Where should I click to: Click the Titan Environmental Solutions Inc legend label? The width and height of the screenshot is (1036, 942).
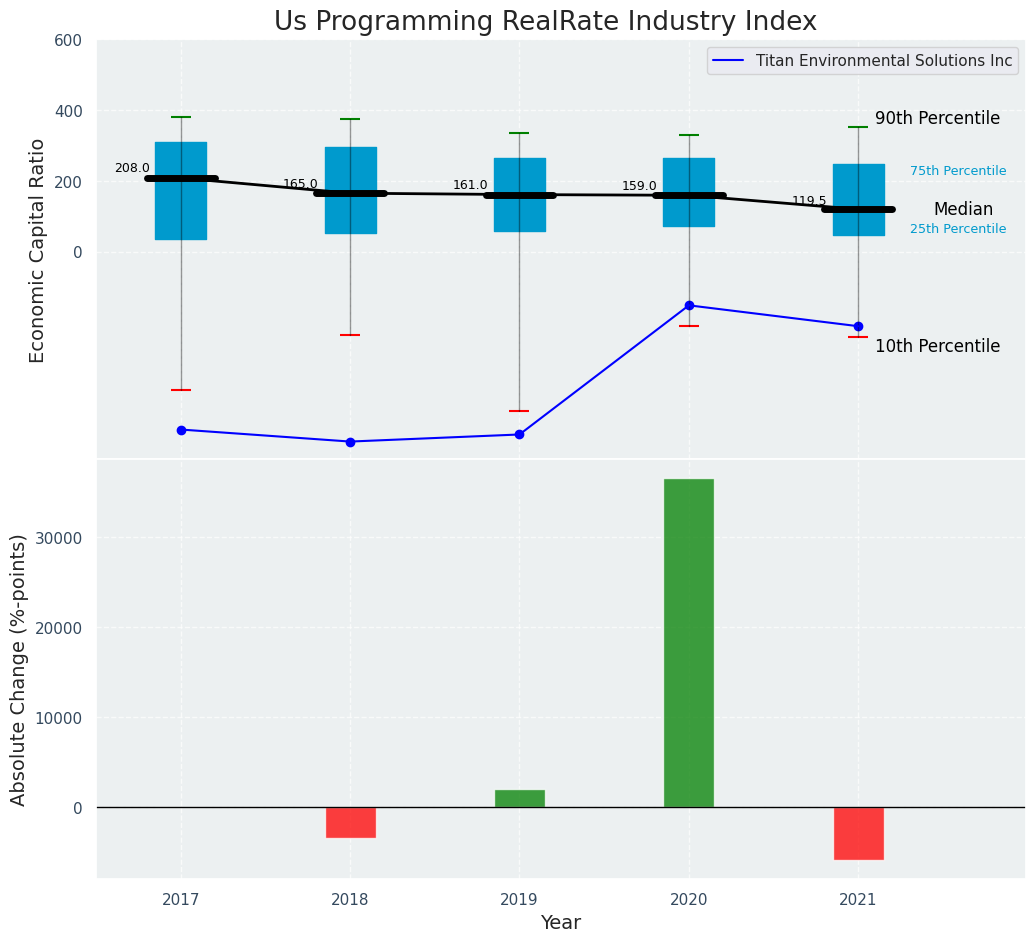coord(883,61)
